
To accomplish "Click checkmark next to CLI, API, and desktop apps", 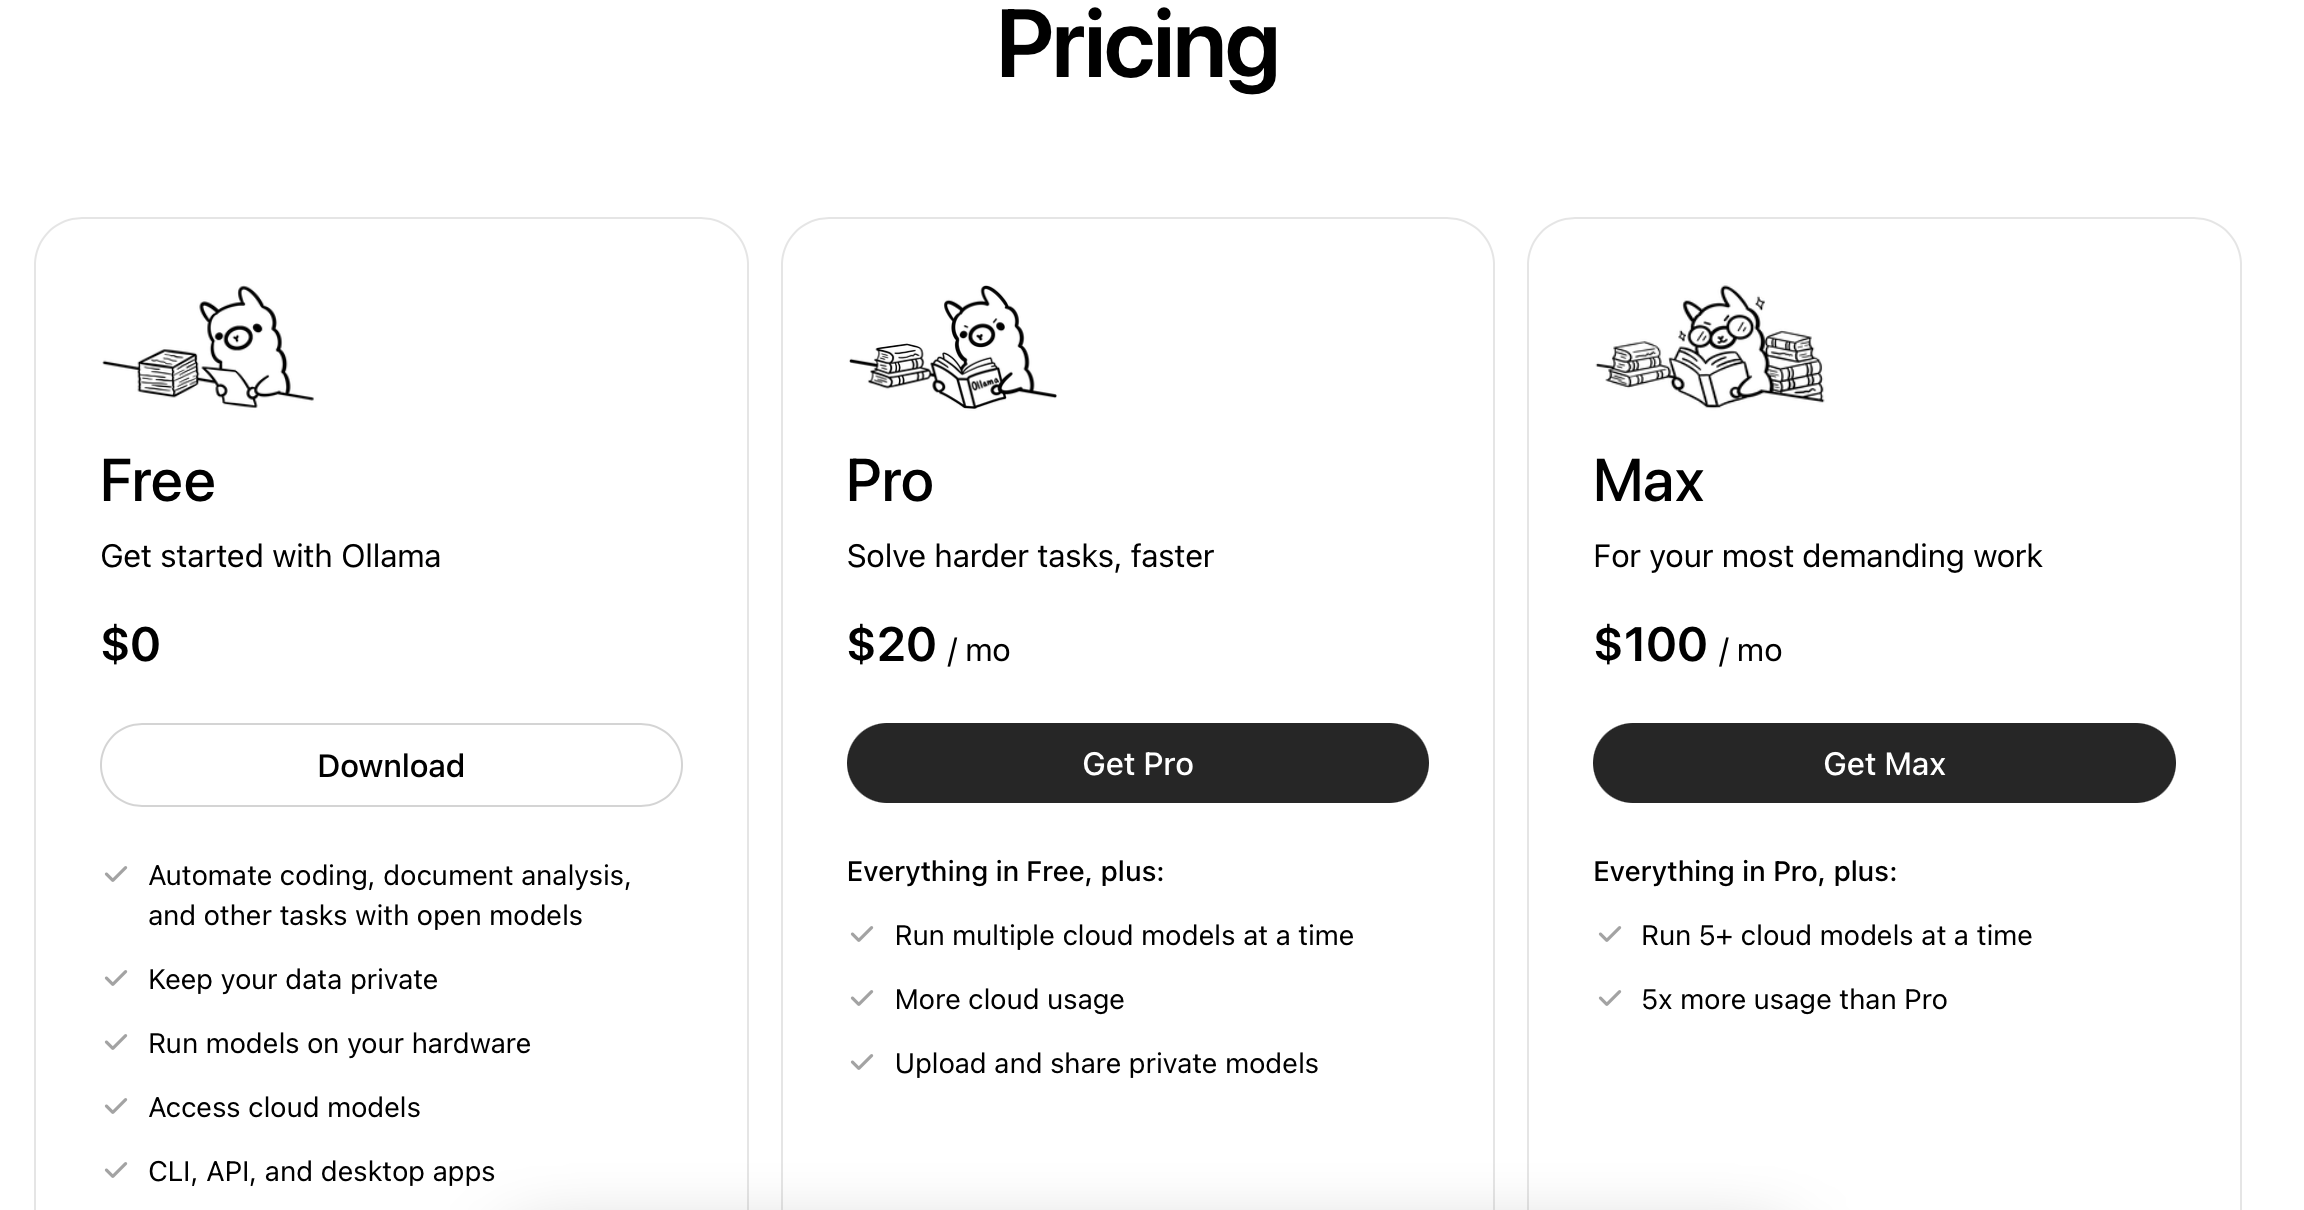I will coord(116,1170).
